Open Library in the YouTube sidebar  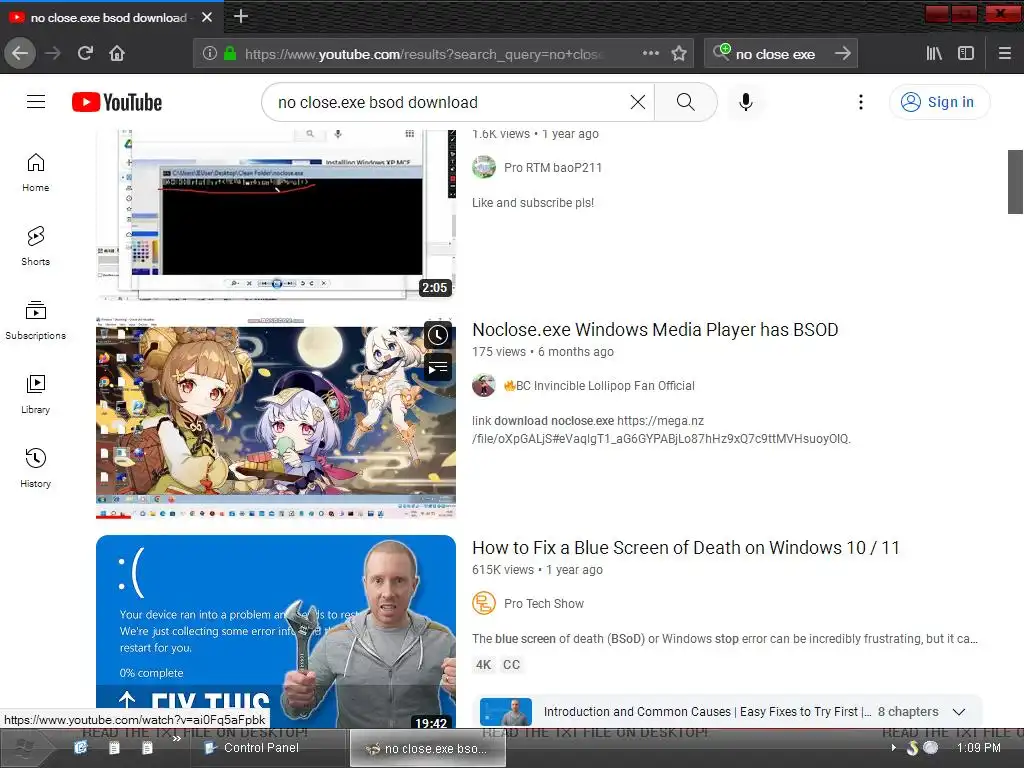point(35,394)
